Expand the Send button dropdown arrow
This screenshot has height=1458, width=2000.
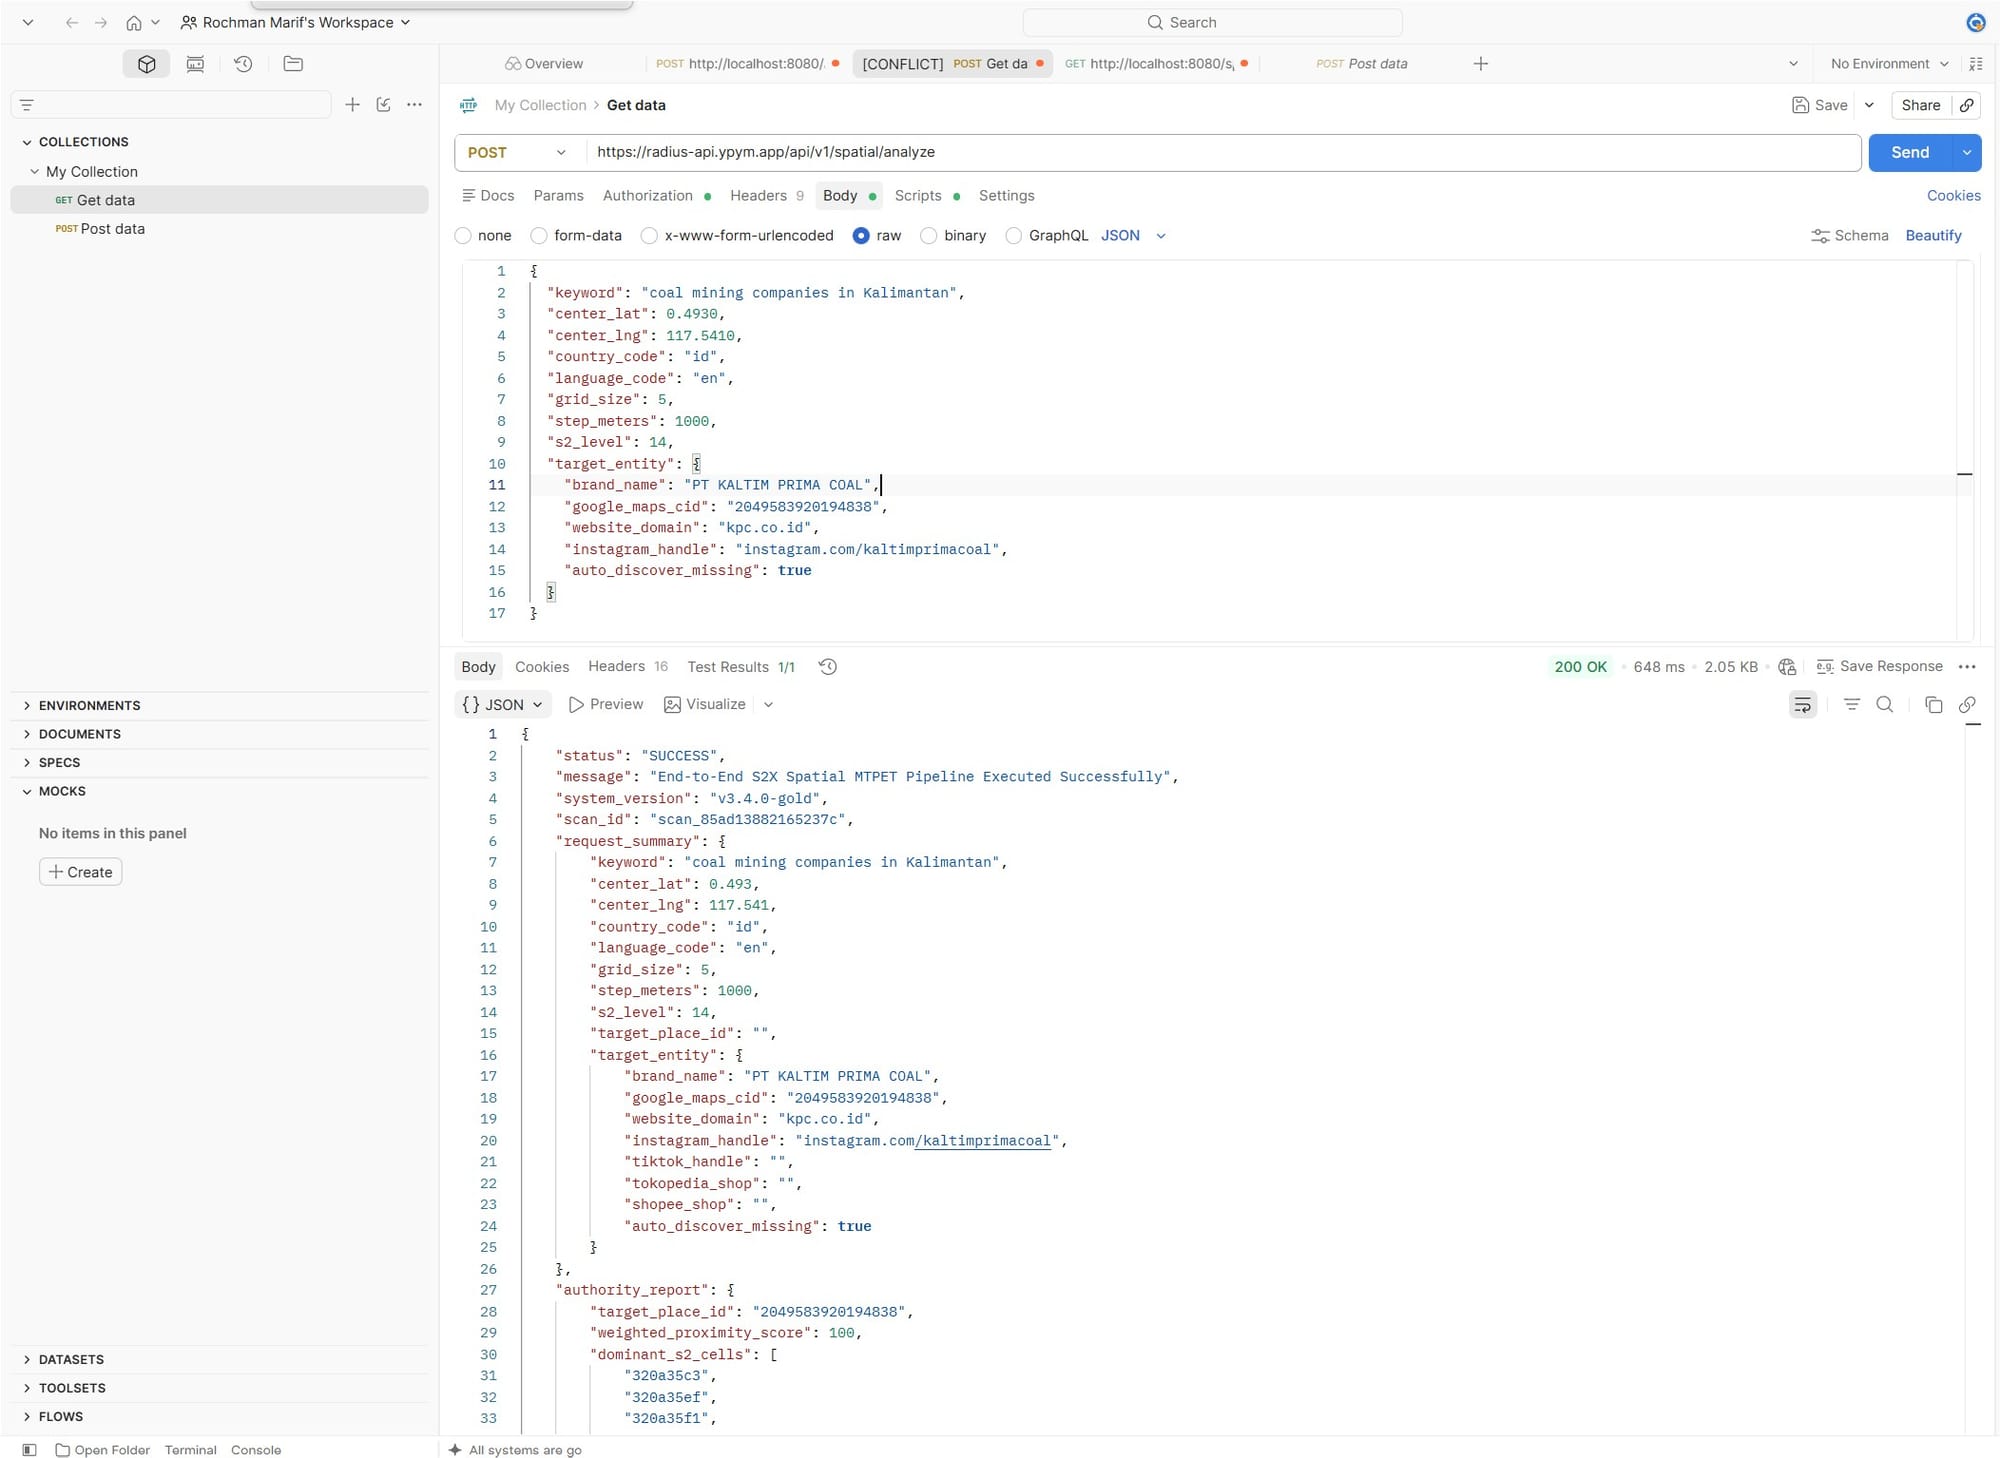point(1966,153)
